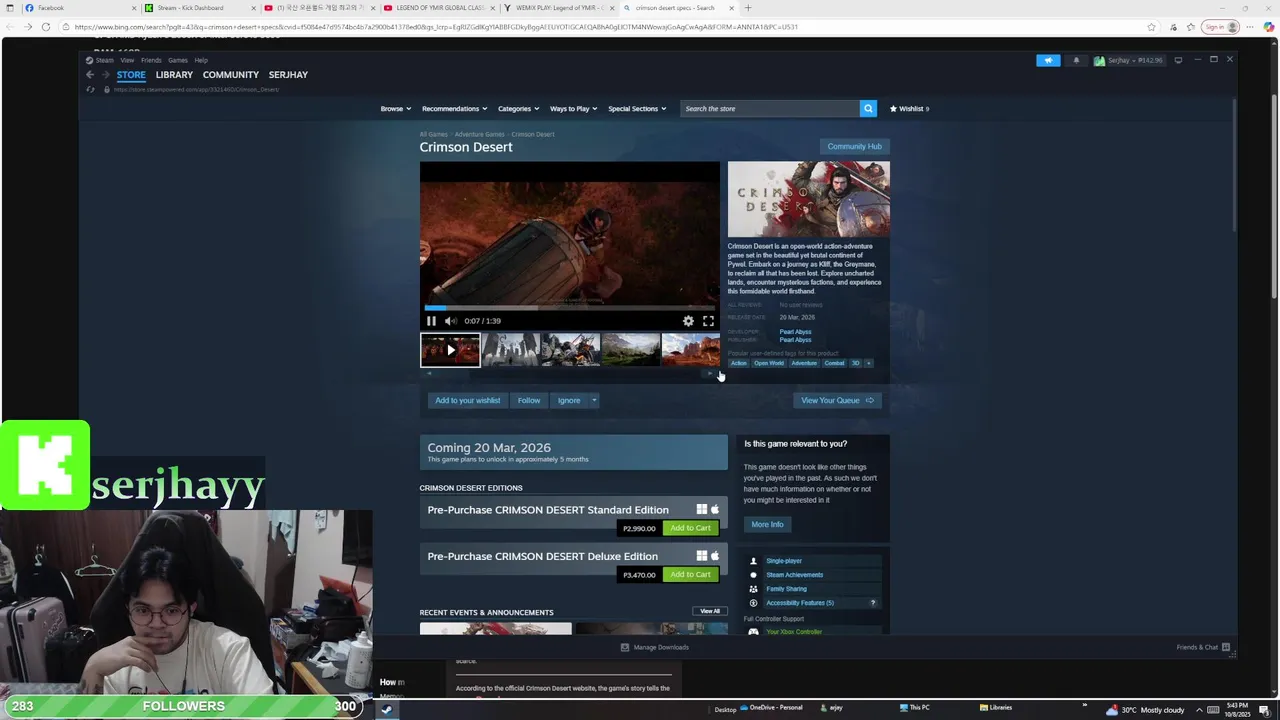Expand Special Sections dropdown
Image resolution: width=1280 pixels, height=720 pixels.
tap(637, 108)
